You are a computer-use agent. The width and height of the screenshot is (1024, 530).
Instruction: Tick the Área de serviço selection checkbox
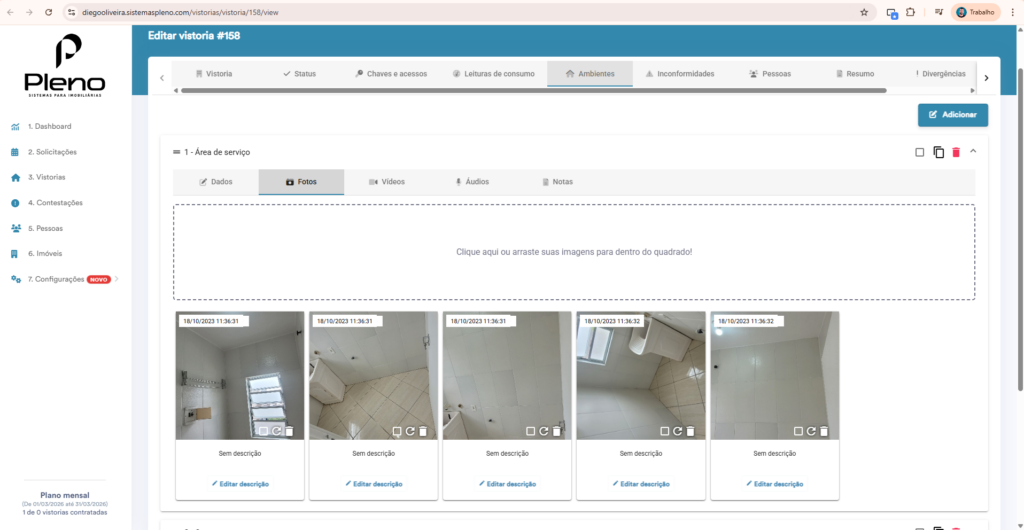[x=920, y=152]
